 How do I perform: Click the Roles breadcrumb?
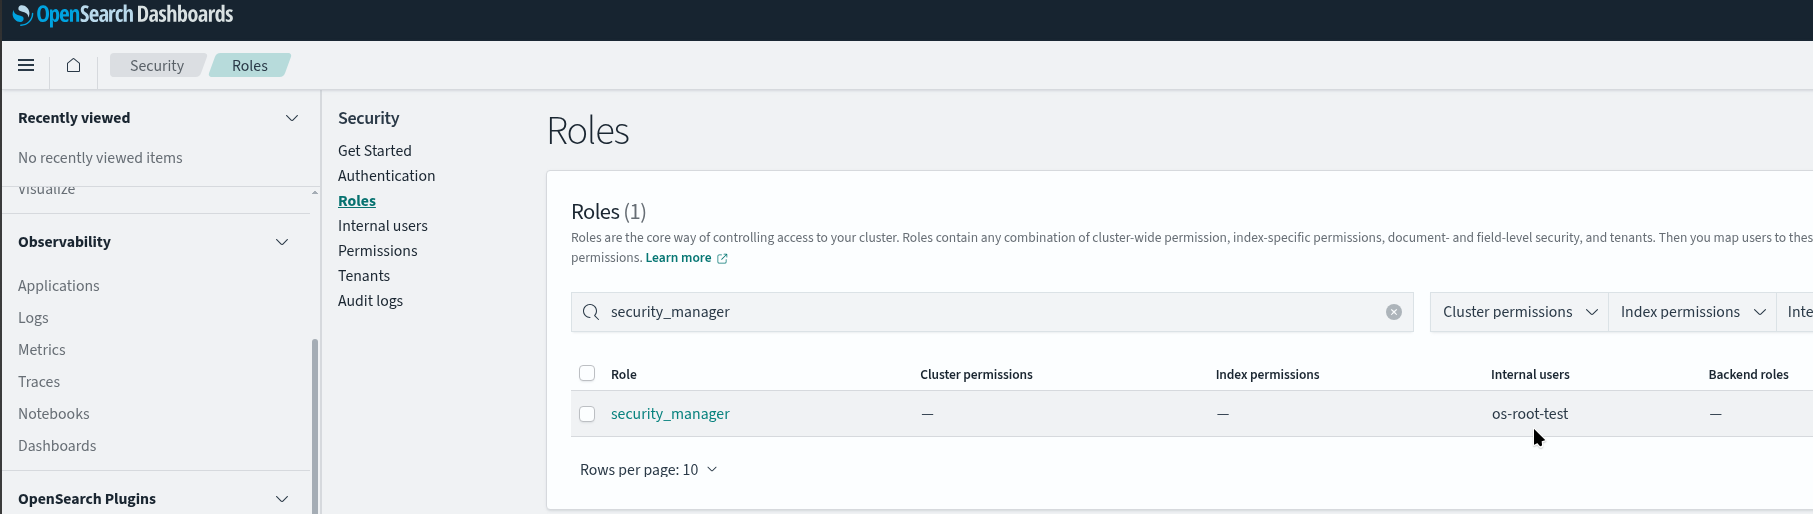(x=250, y=65)
